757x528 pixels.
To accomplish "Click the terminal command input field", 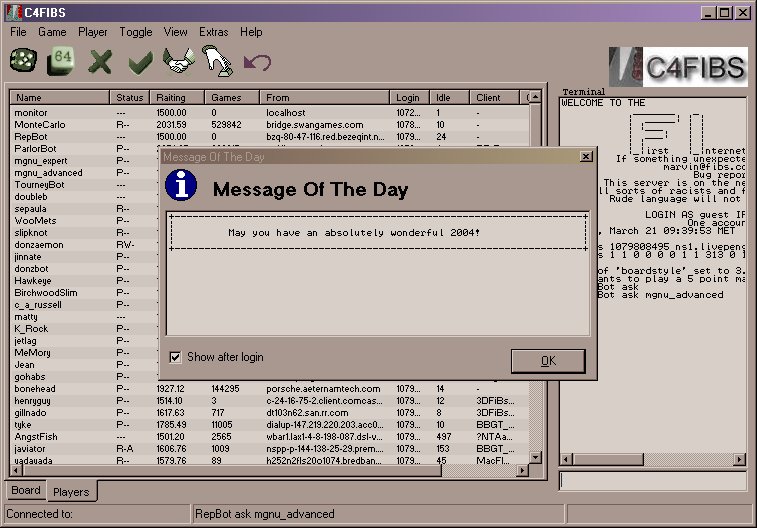I will click(652, 481).
